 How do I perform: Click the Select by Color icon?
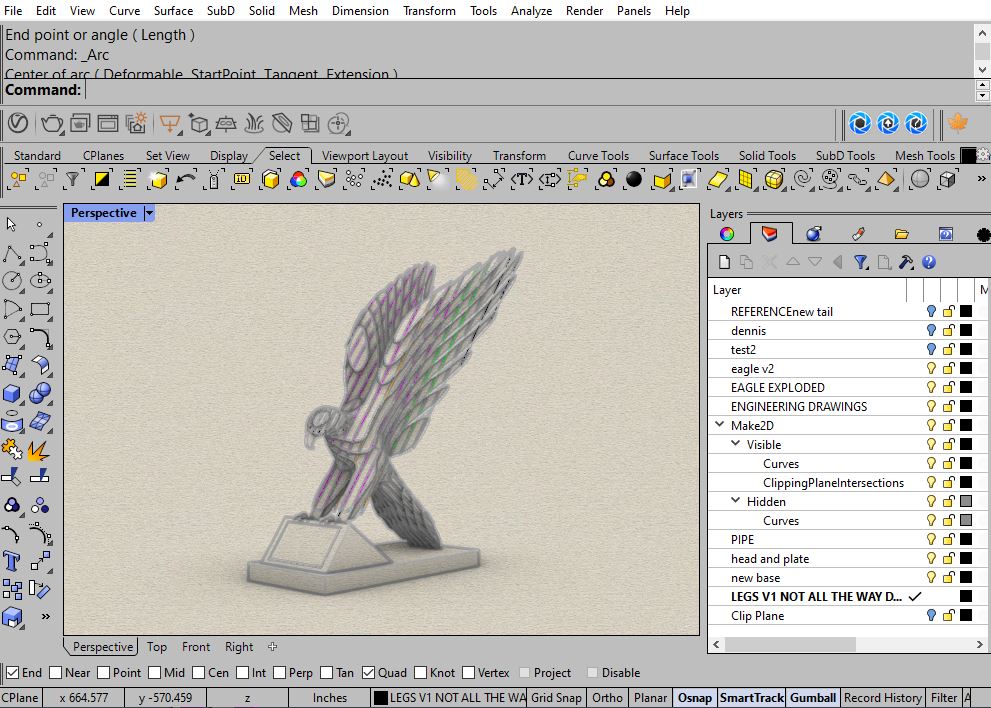tap(298, 180)
